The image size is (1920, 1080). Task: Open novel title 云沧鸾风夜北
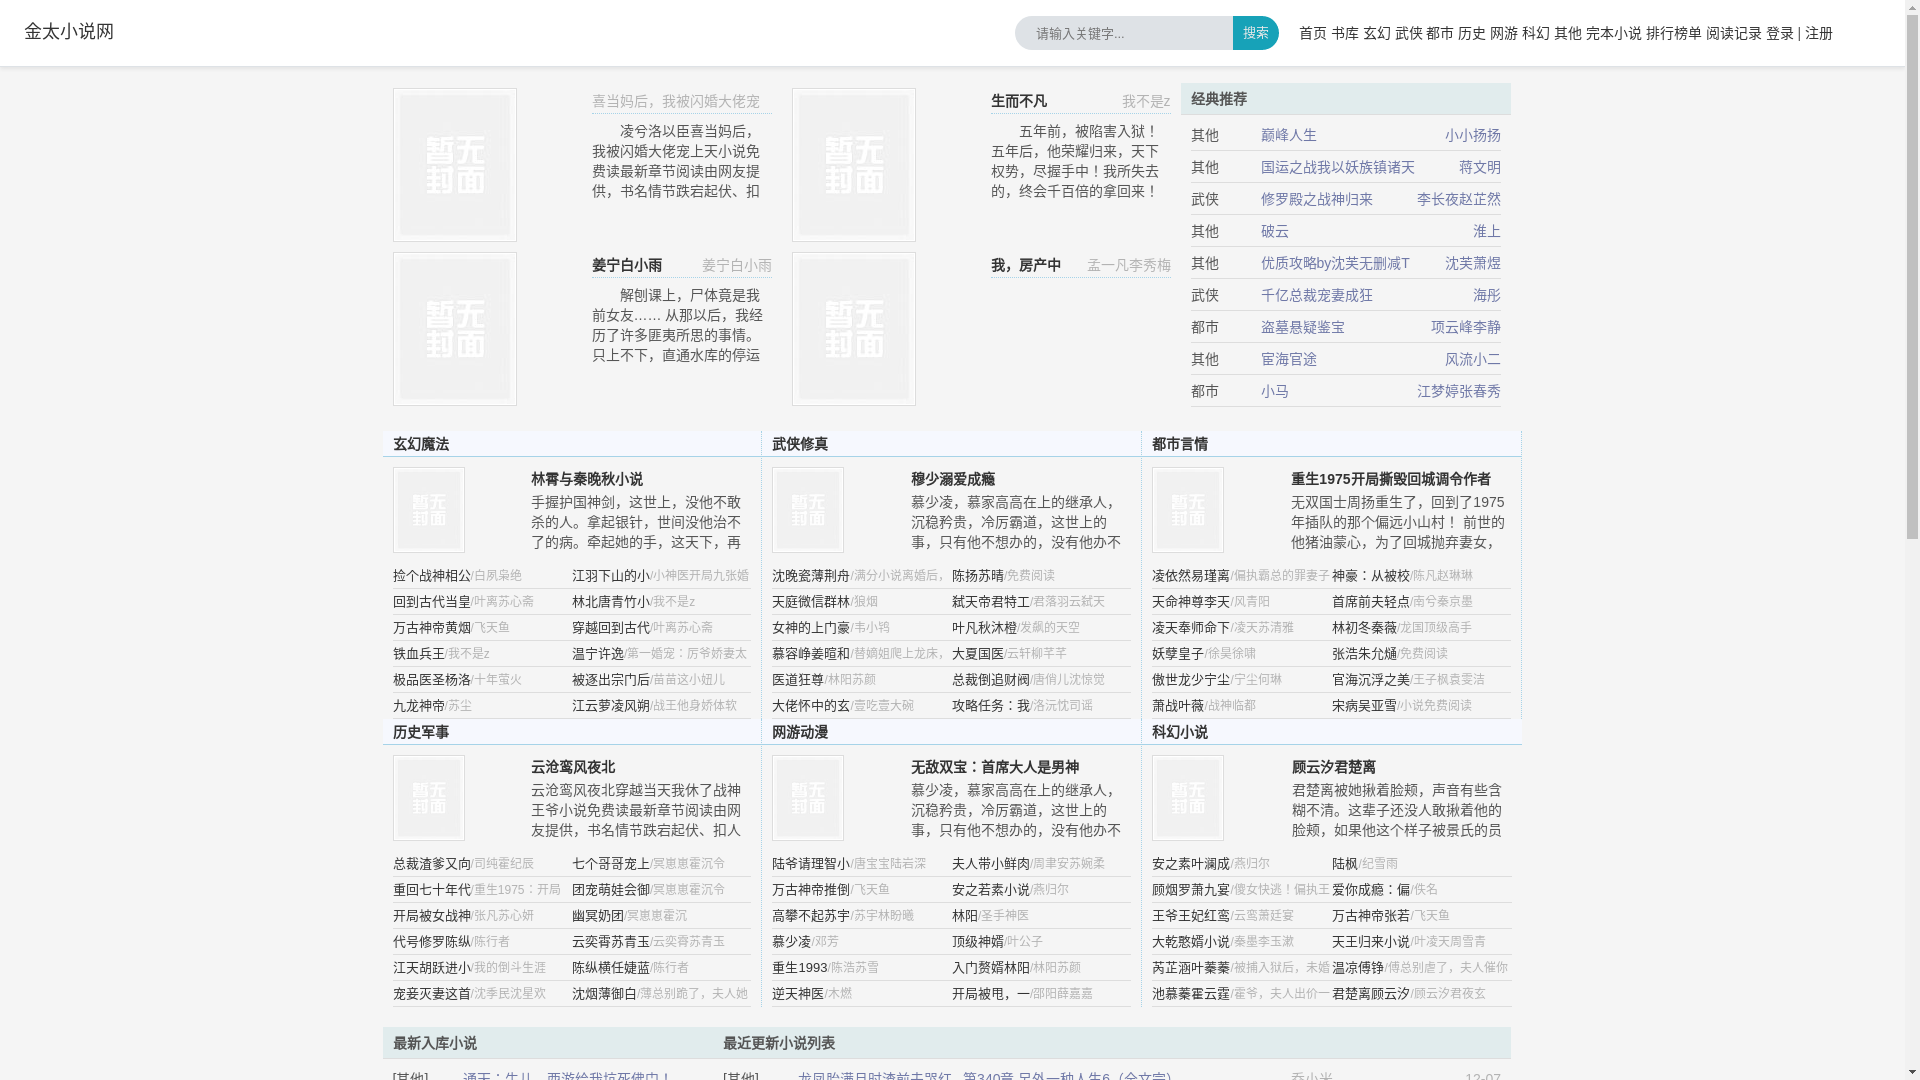point(572,767)
